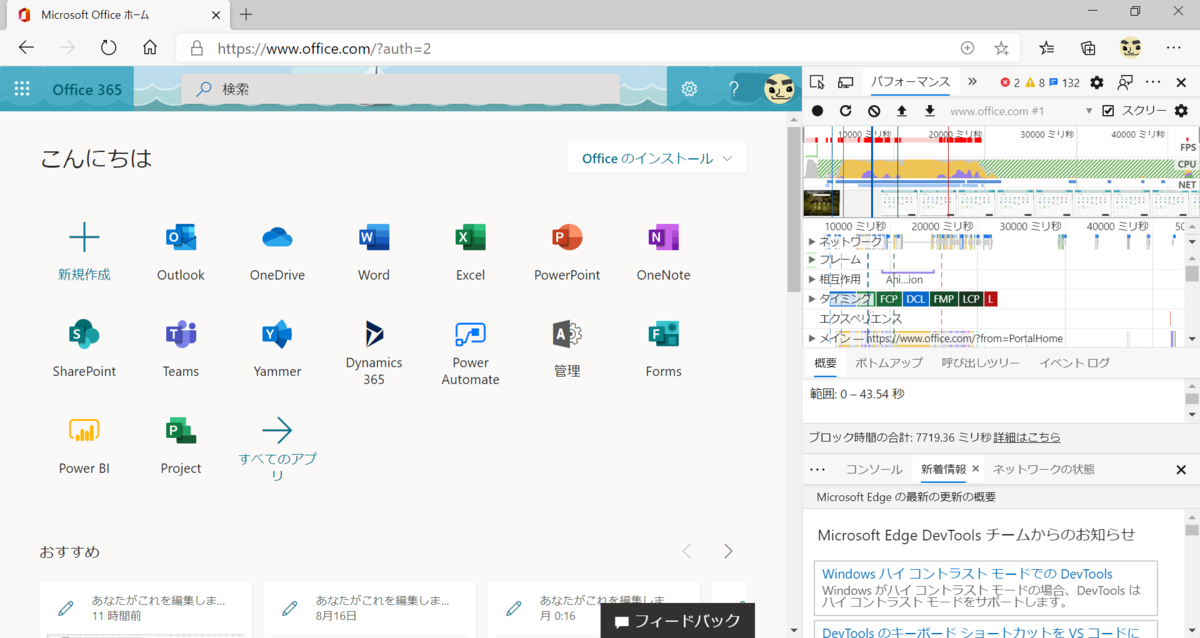Click the reload and profile button

845,111
